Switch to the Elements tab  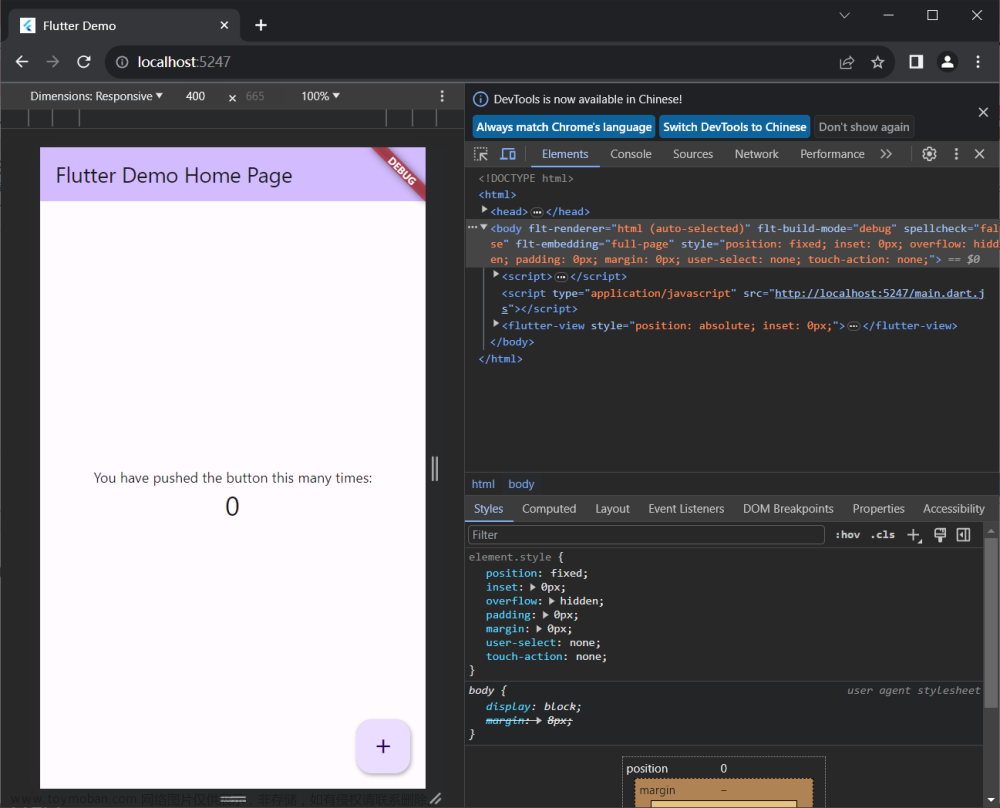(x=565, y=154)
